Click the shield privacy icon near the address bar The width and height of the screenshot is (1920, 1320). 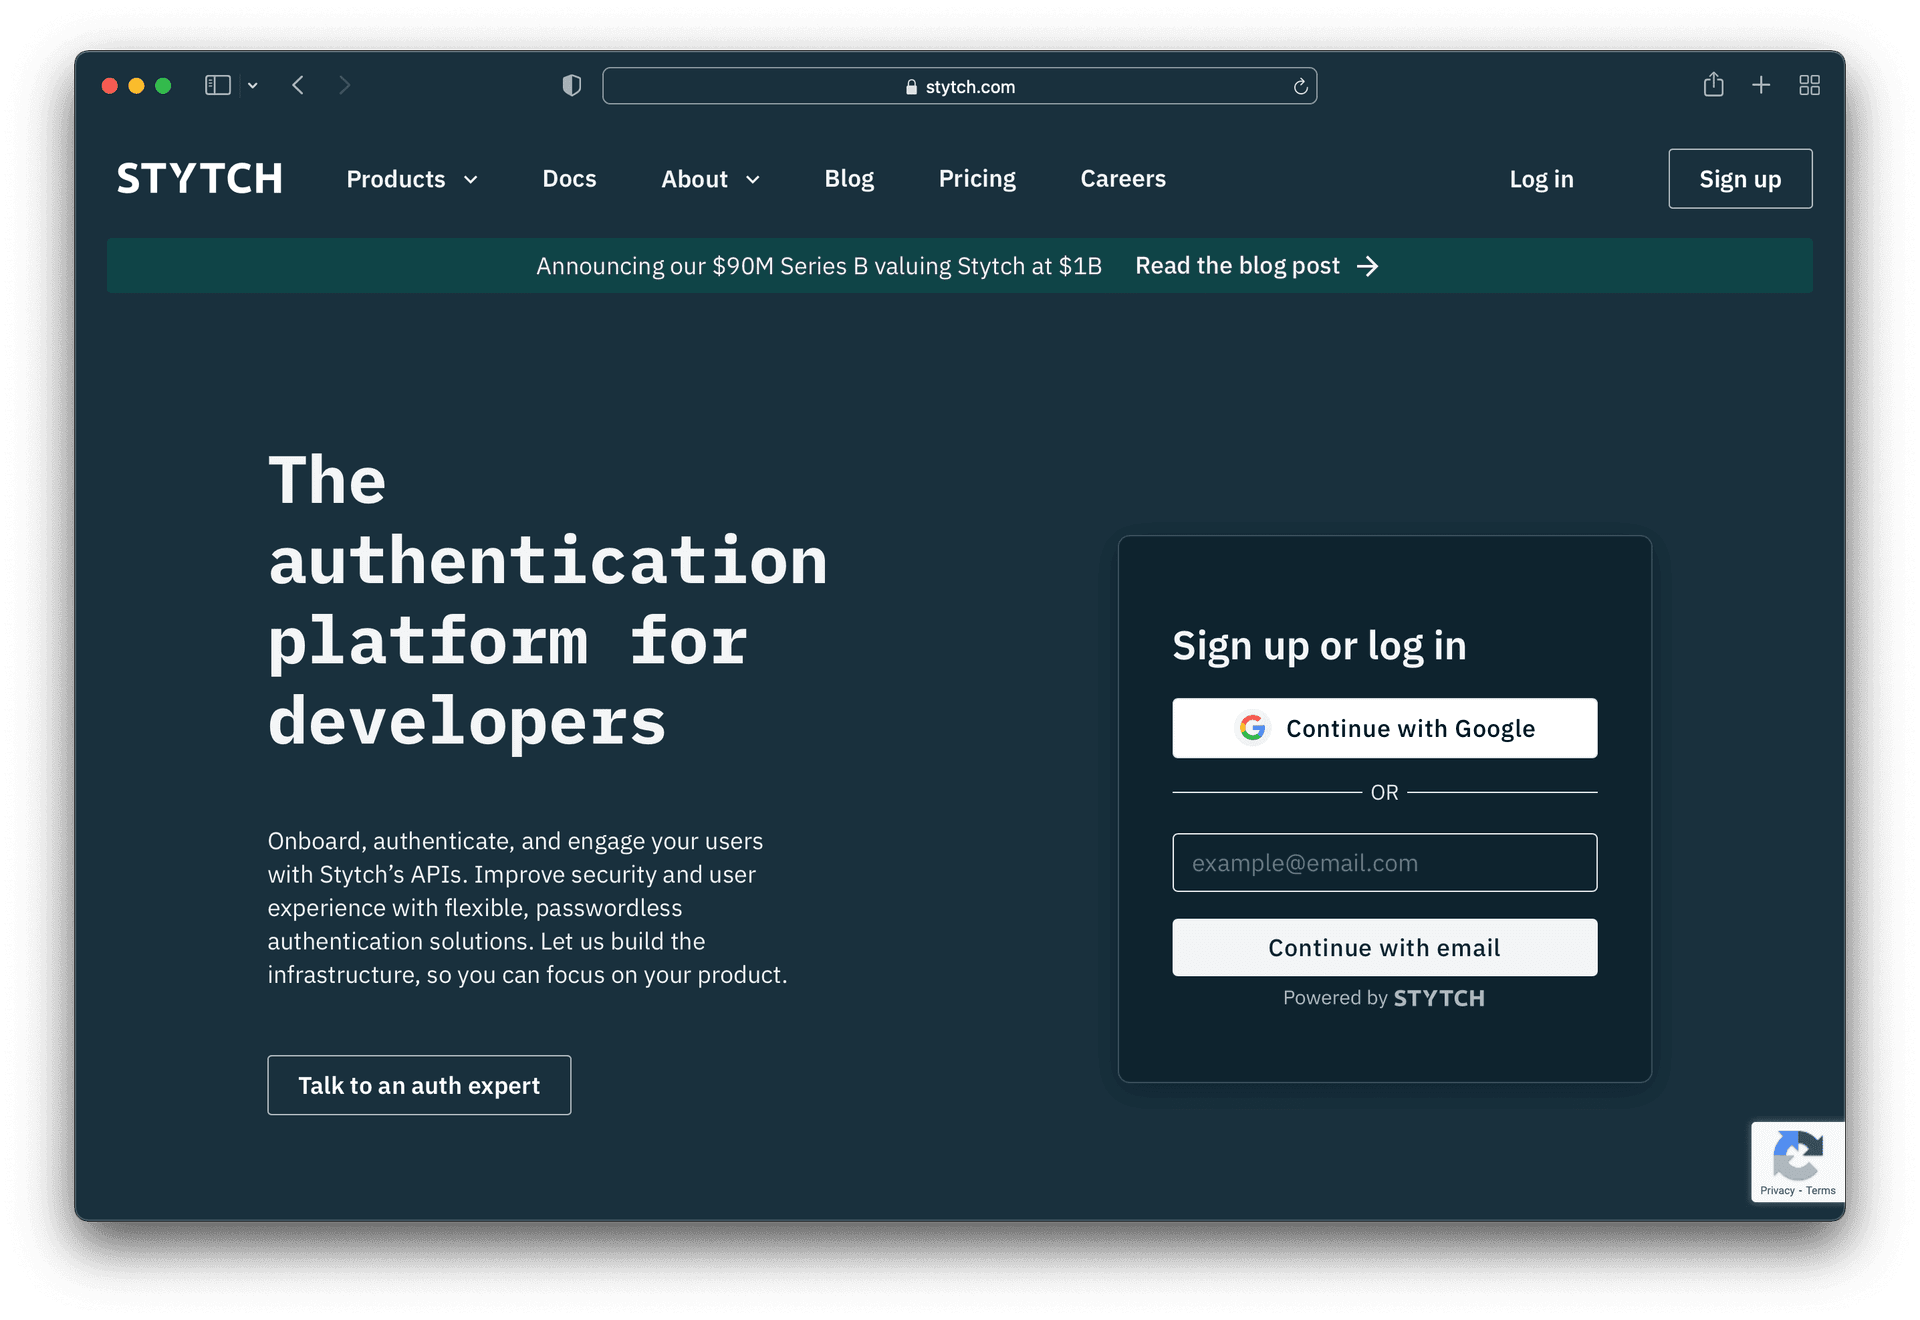[x=571, y=85]
